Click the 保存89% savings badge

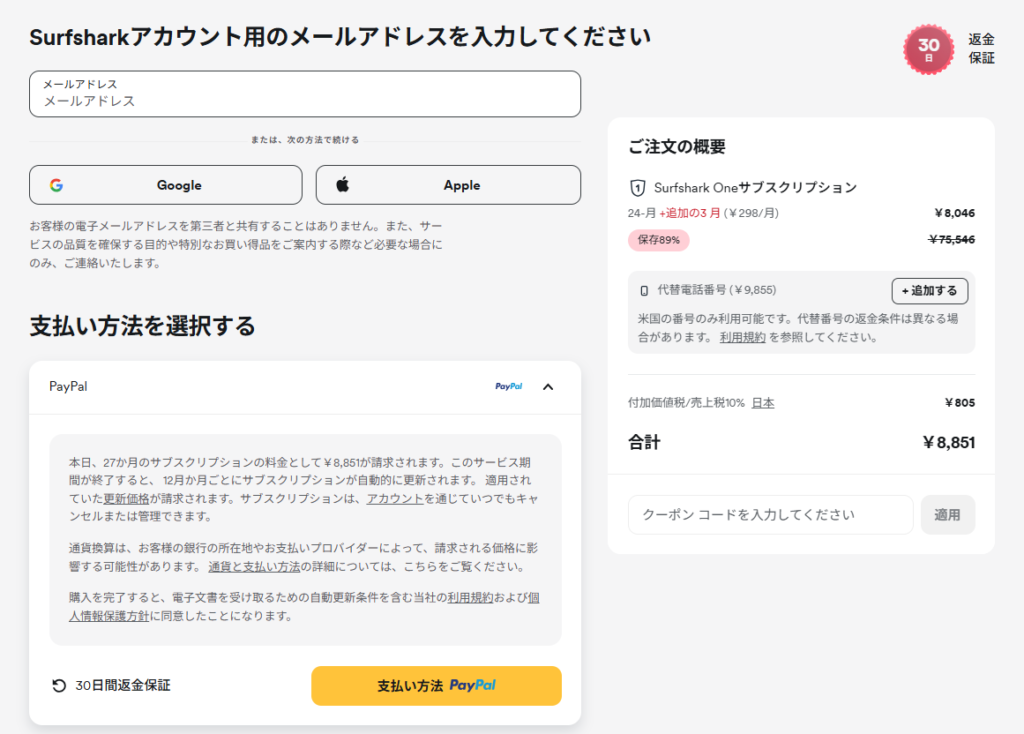coord(658,240)
